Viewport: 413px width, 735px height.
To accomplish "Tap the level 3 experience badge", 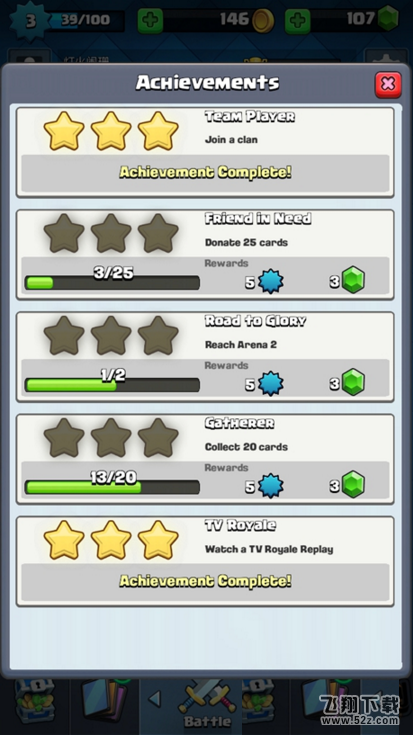I will coord(30,21).
